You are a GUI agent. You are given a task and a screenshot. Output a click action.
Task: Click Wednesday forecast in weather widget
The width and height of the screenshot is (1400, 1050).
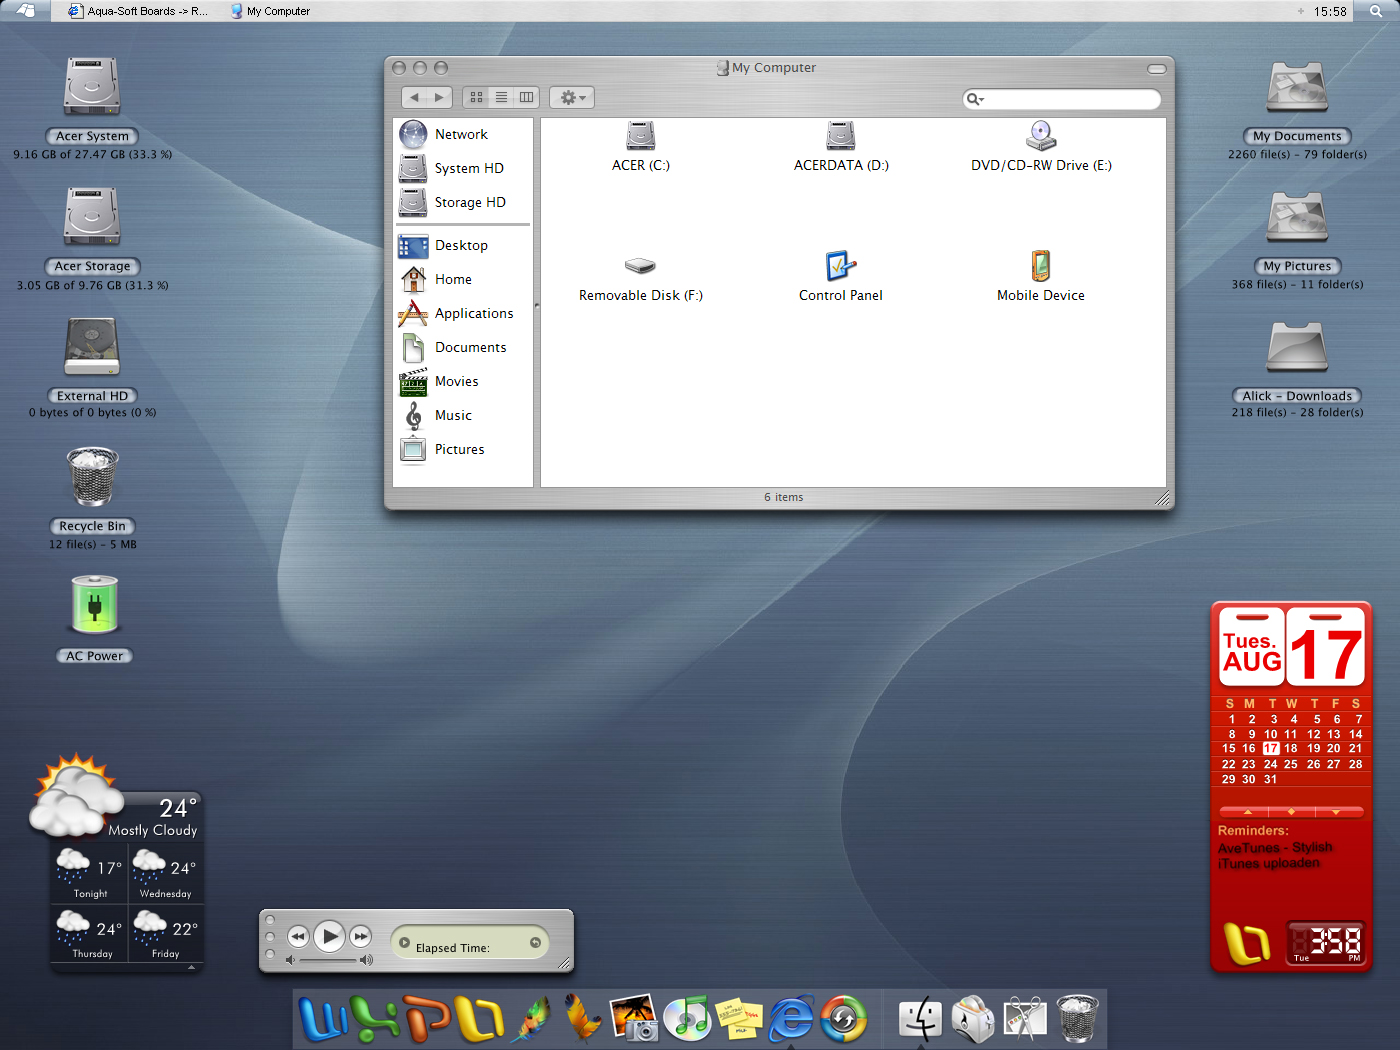[x=166, y=873]
